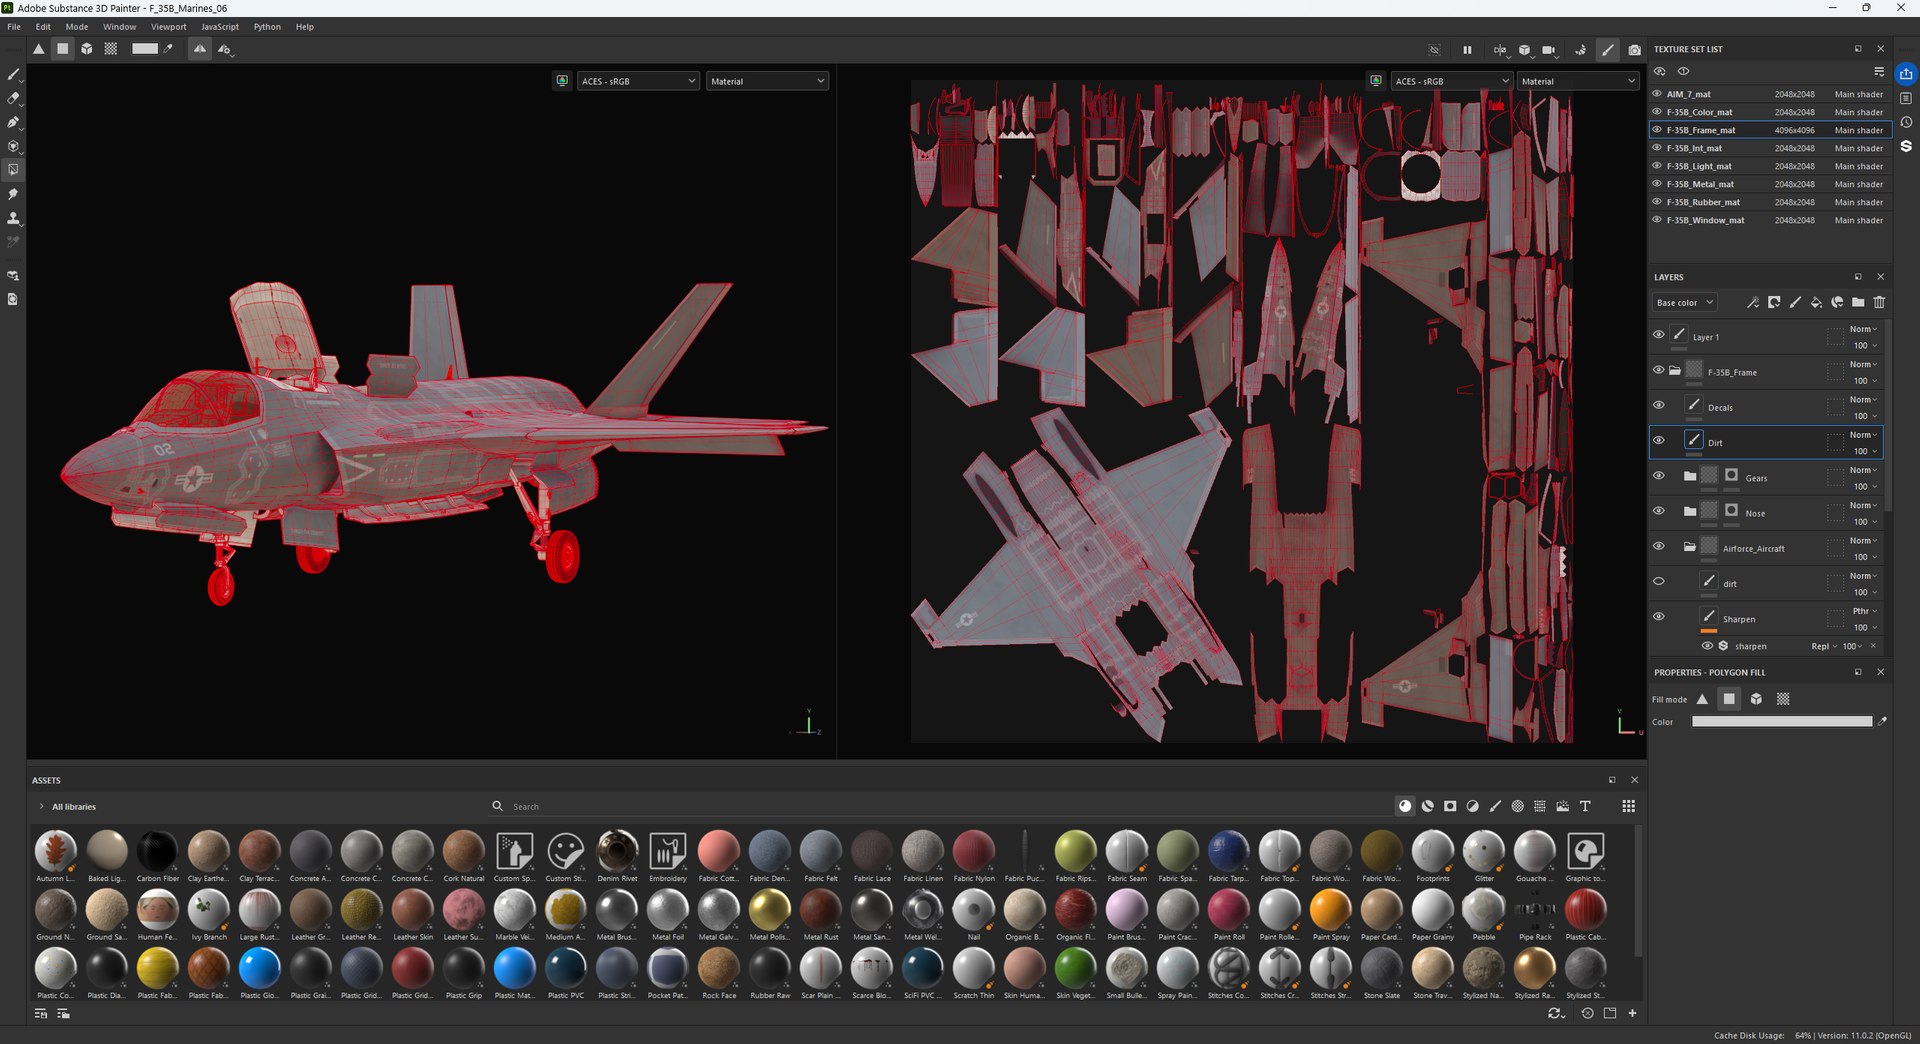1920x1044 pixels.
Task: Hide the Decals layer
Action: (x=1659, y=405)
